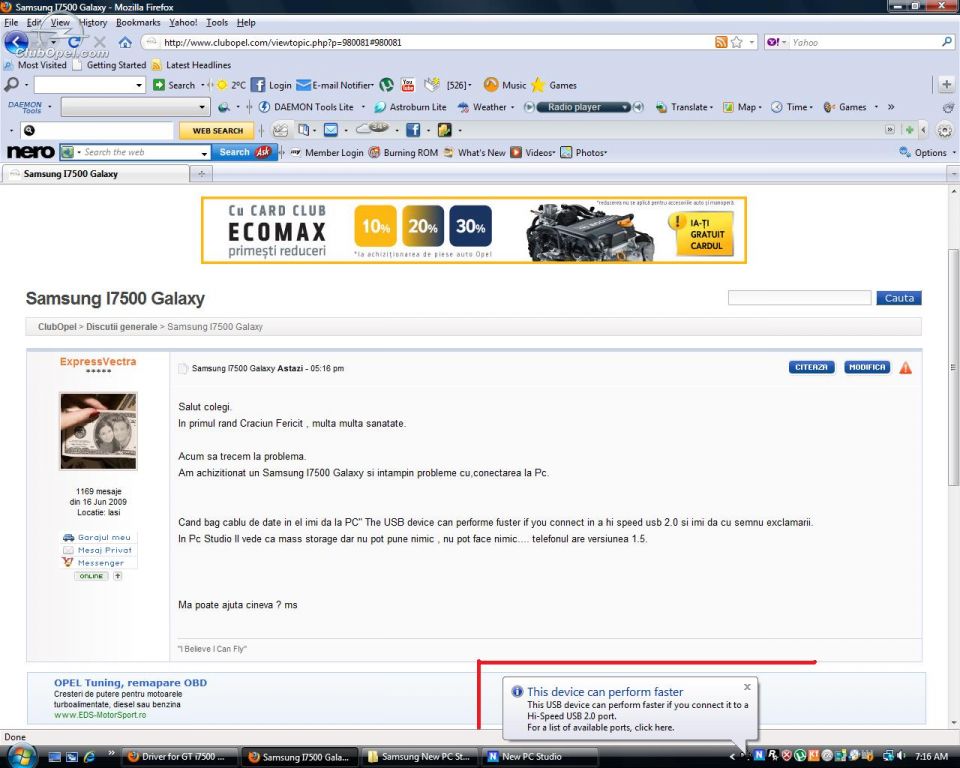Click the Cauta search button
Image resolution: width=960 pixels, height=768 pixels.
click(x=898, y=298)
